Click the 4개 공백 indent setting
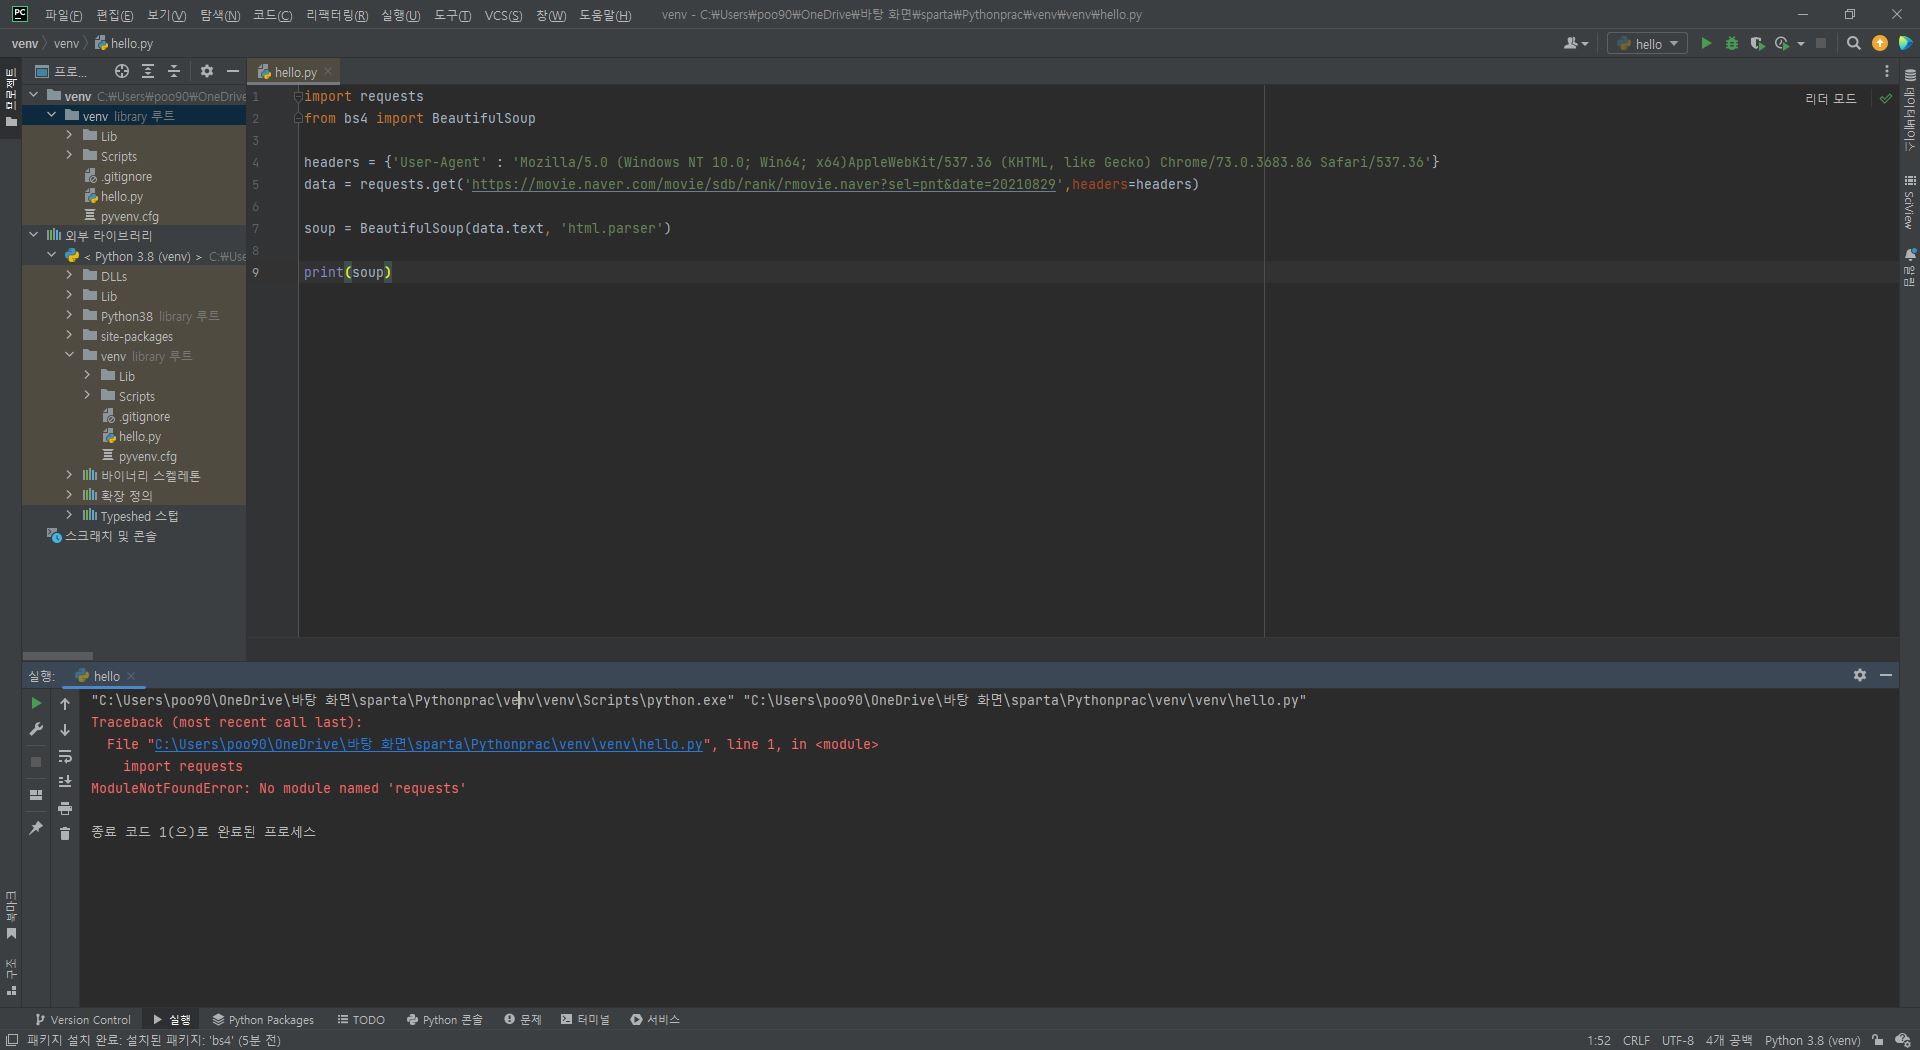The width and height of the screenshot is (1920, 1050). [x=1729, y=1040]
